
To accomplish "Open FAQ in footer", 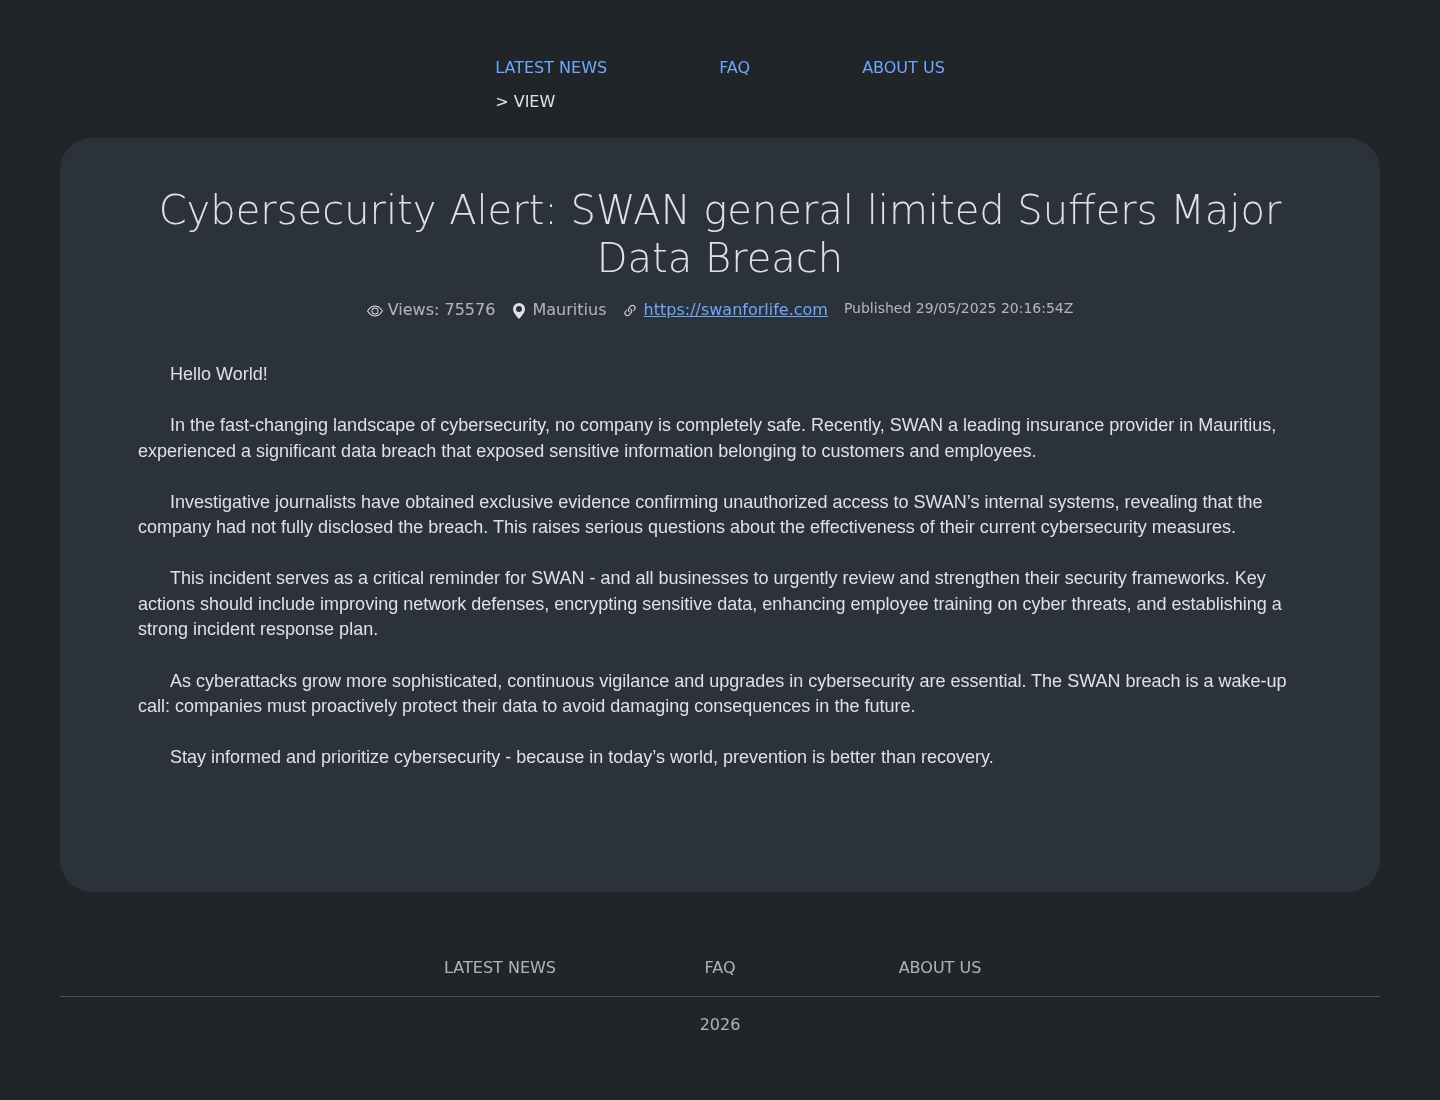I will pyautogui.click(x=720, y=968).
